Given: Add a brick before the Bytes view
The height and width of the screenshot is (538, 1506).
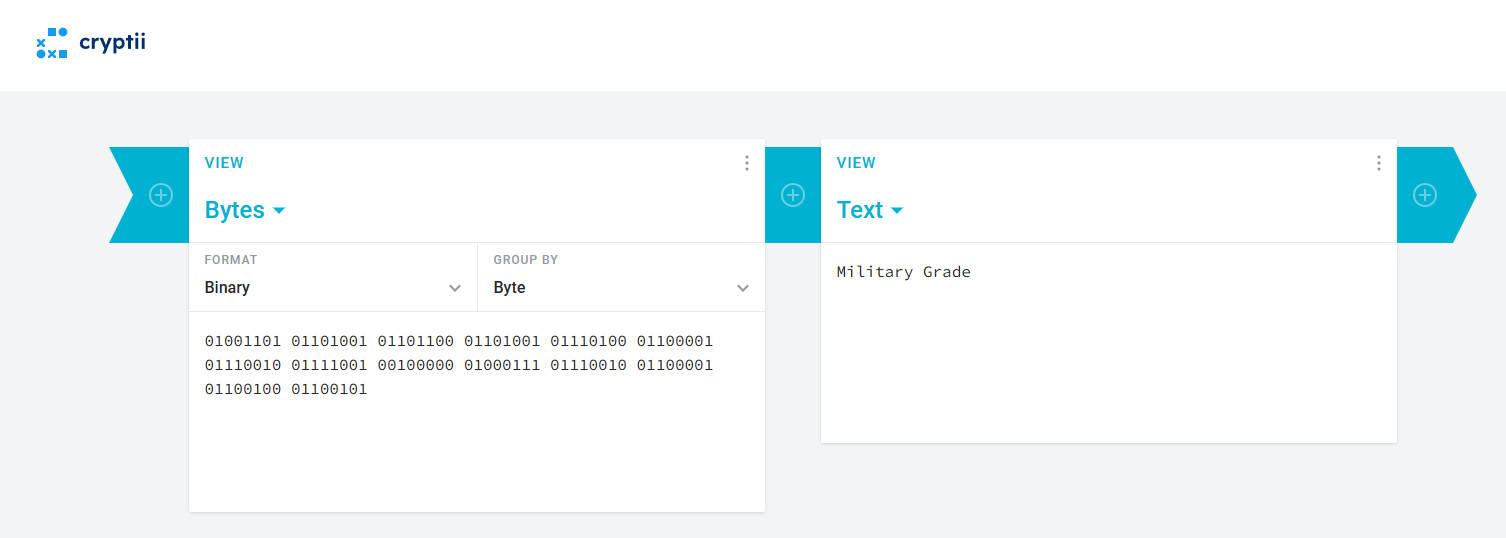Looking at the screenshot, I should [161, 195].
